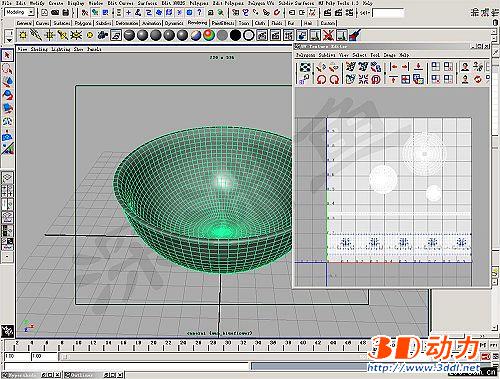500x379 pixels.
Task: Open Polygons menu in UV Texture Editor
Action: point(305,55)
